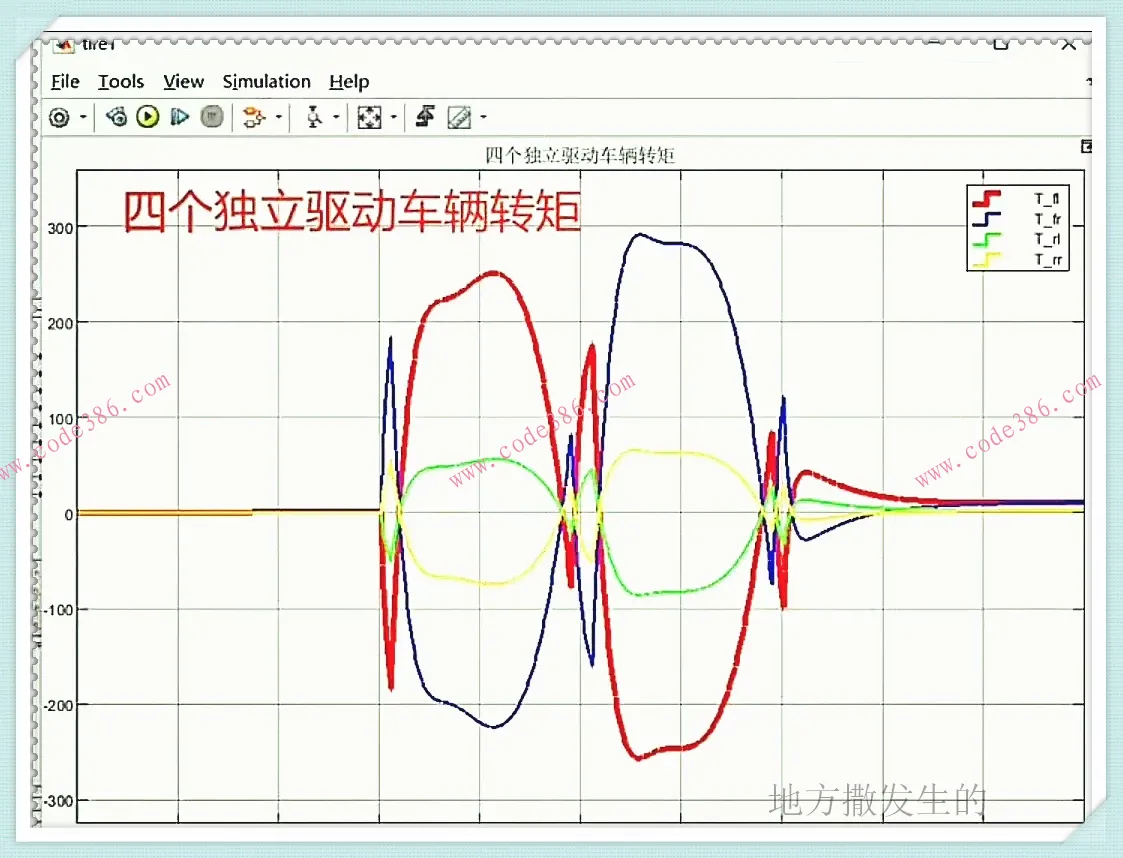Open the Simulation menu
Image resolution: width=1123 pixels, height=858 pixels.
(x=266, y=82)
